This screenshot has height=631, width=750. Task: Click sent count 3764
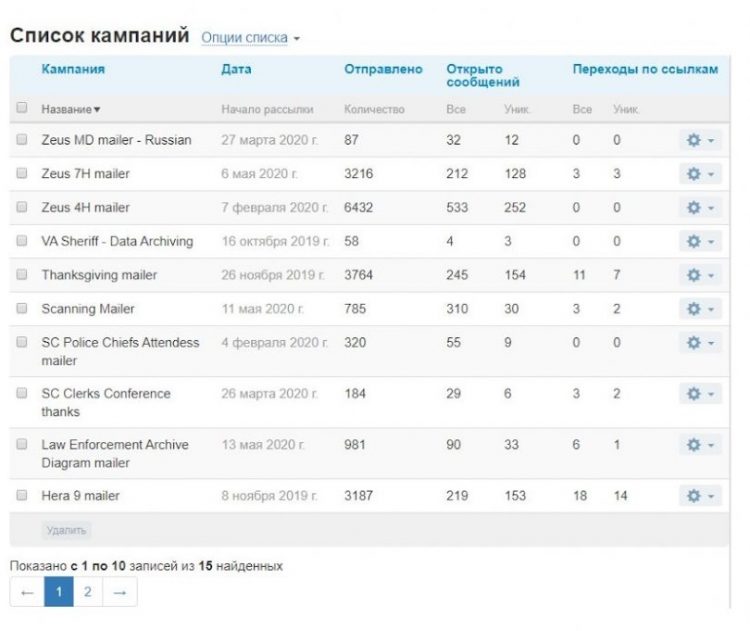(x=358, y=275)
